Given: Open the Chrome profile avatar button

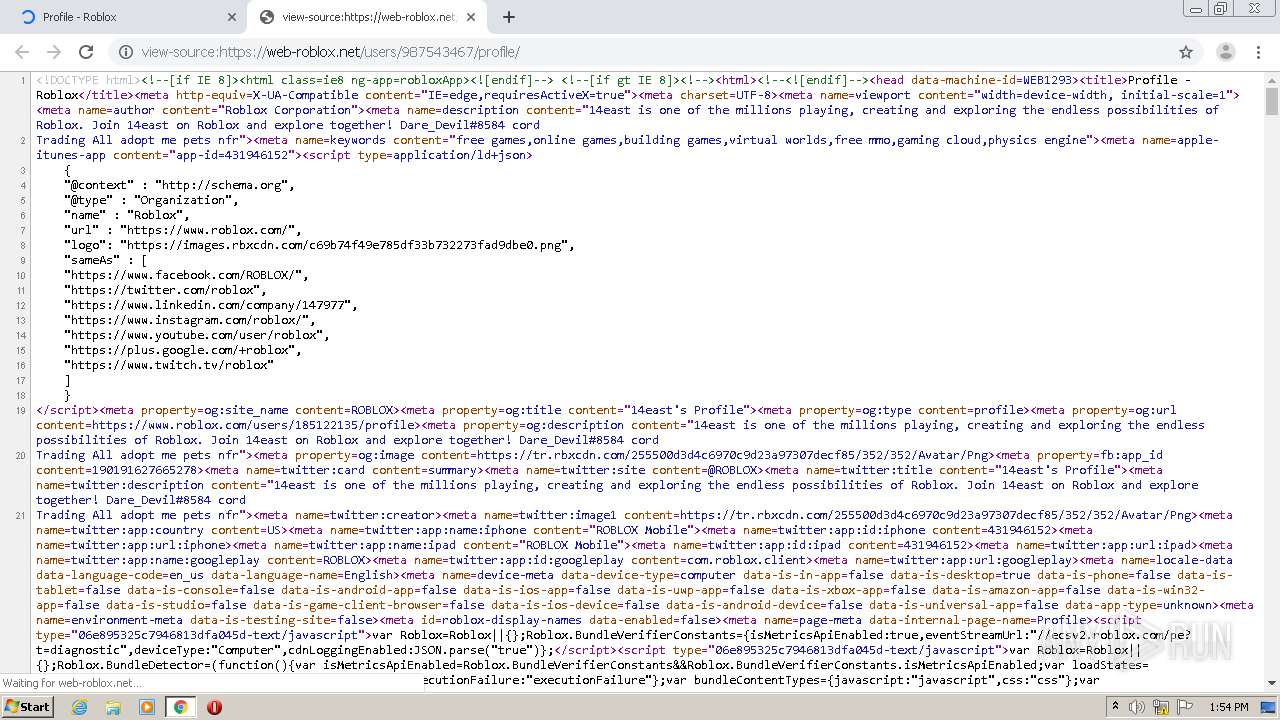Looking at the screenshot, I should tap(1225, 52).
